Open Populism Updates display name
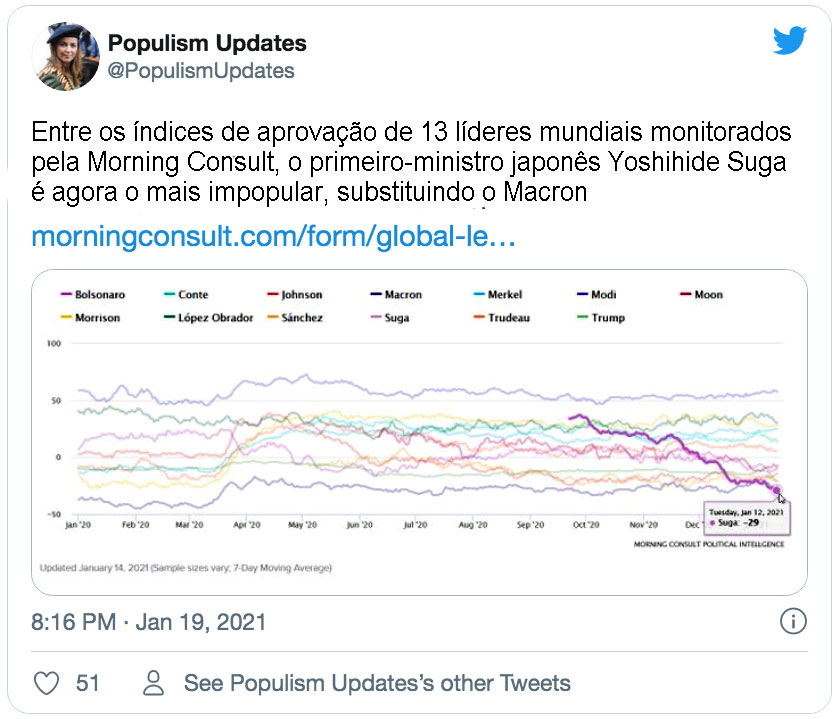 tap(207, 43)
